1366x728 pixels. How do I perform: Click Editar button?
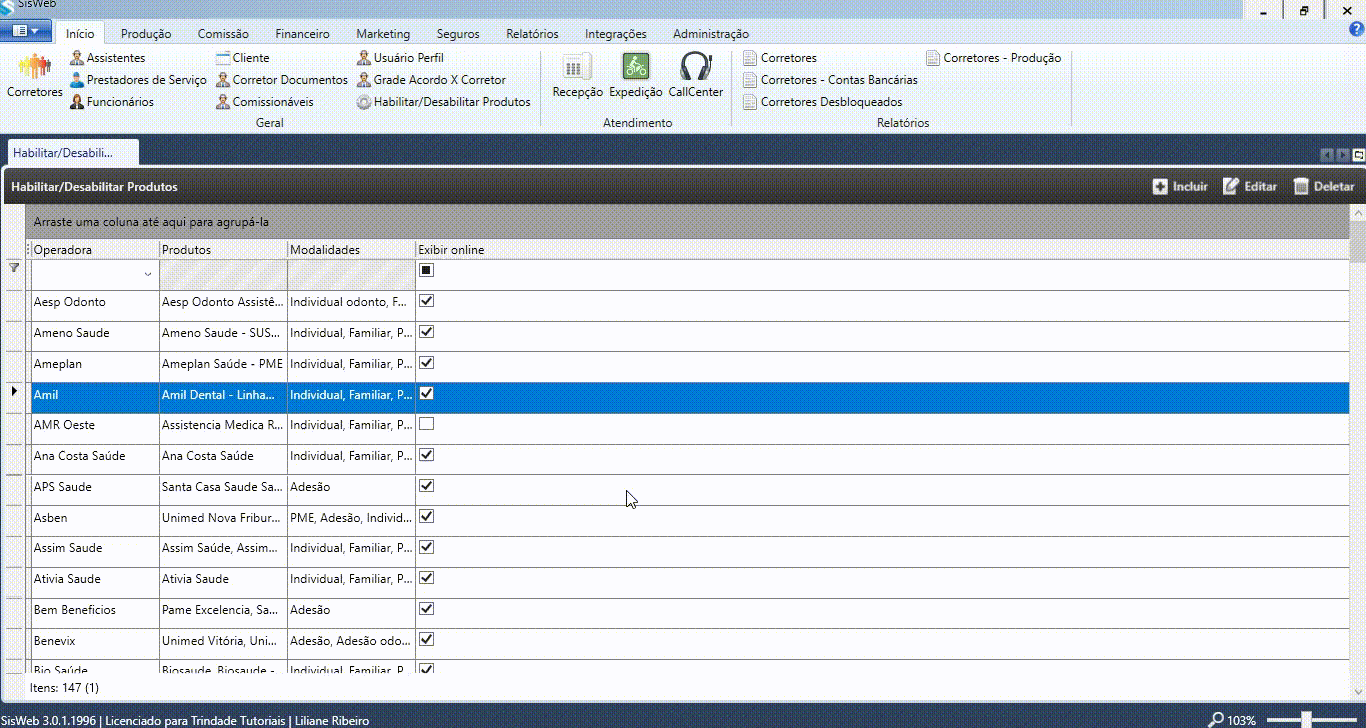pyautogui.click(x=1250, y=187)
